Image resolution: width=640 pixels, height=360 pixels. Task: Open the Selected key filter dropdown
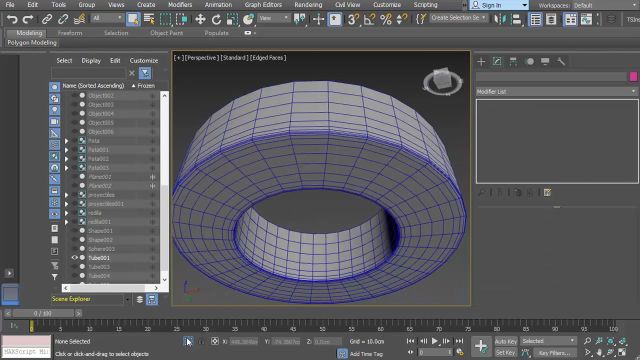pos(548,341)
